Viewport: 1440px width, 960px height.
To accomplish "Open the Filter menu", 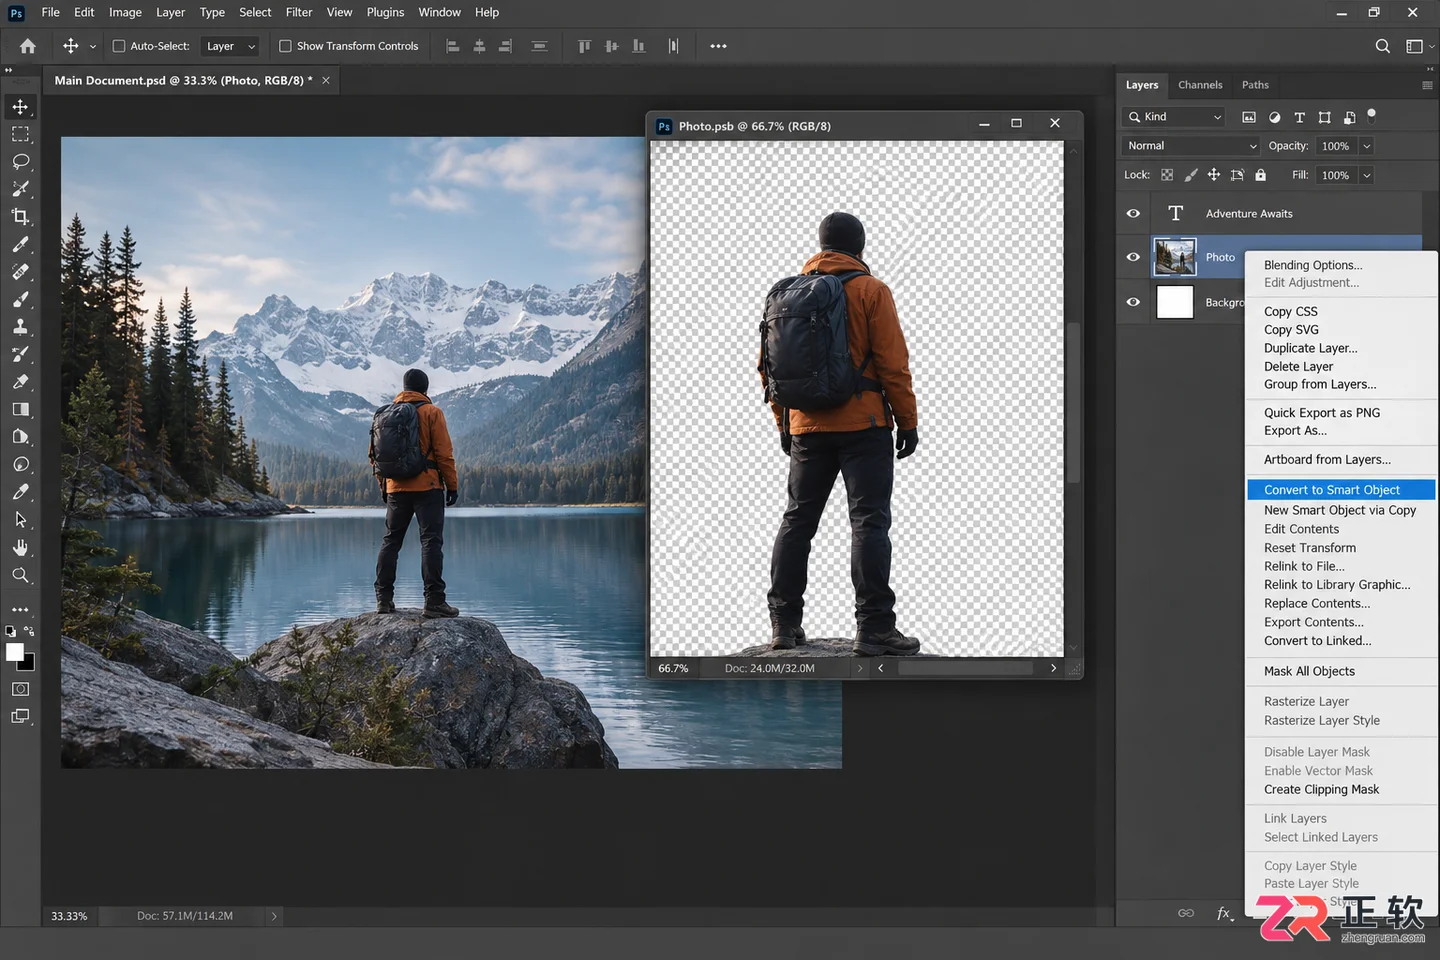I will [x=299, y=12].
